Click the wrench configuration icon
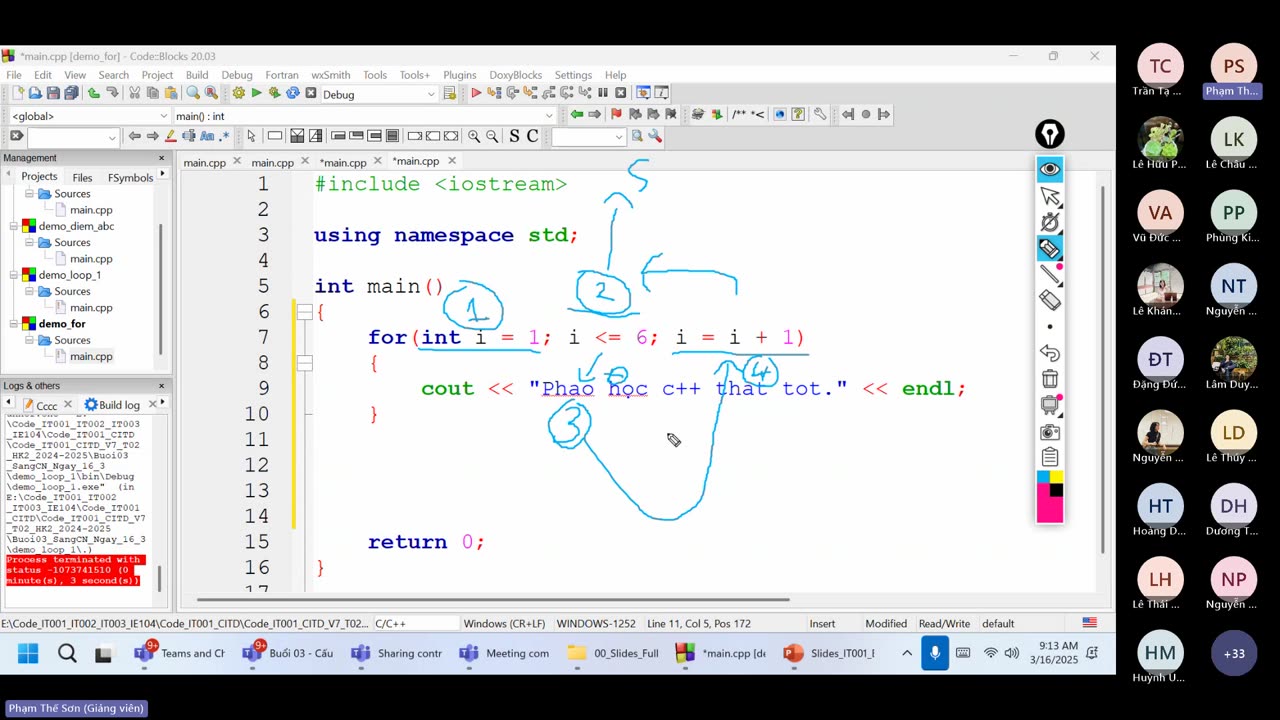The image size is (1280, 720). coord(819,114)
